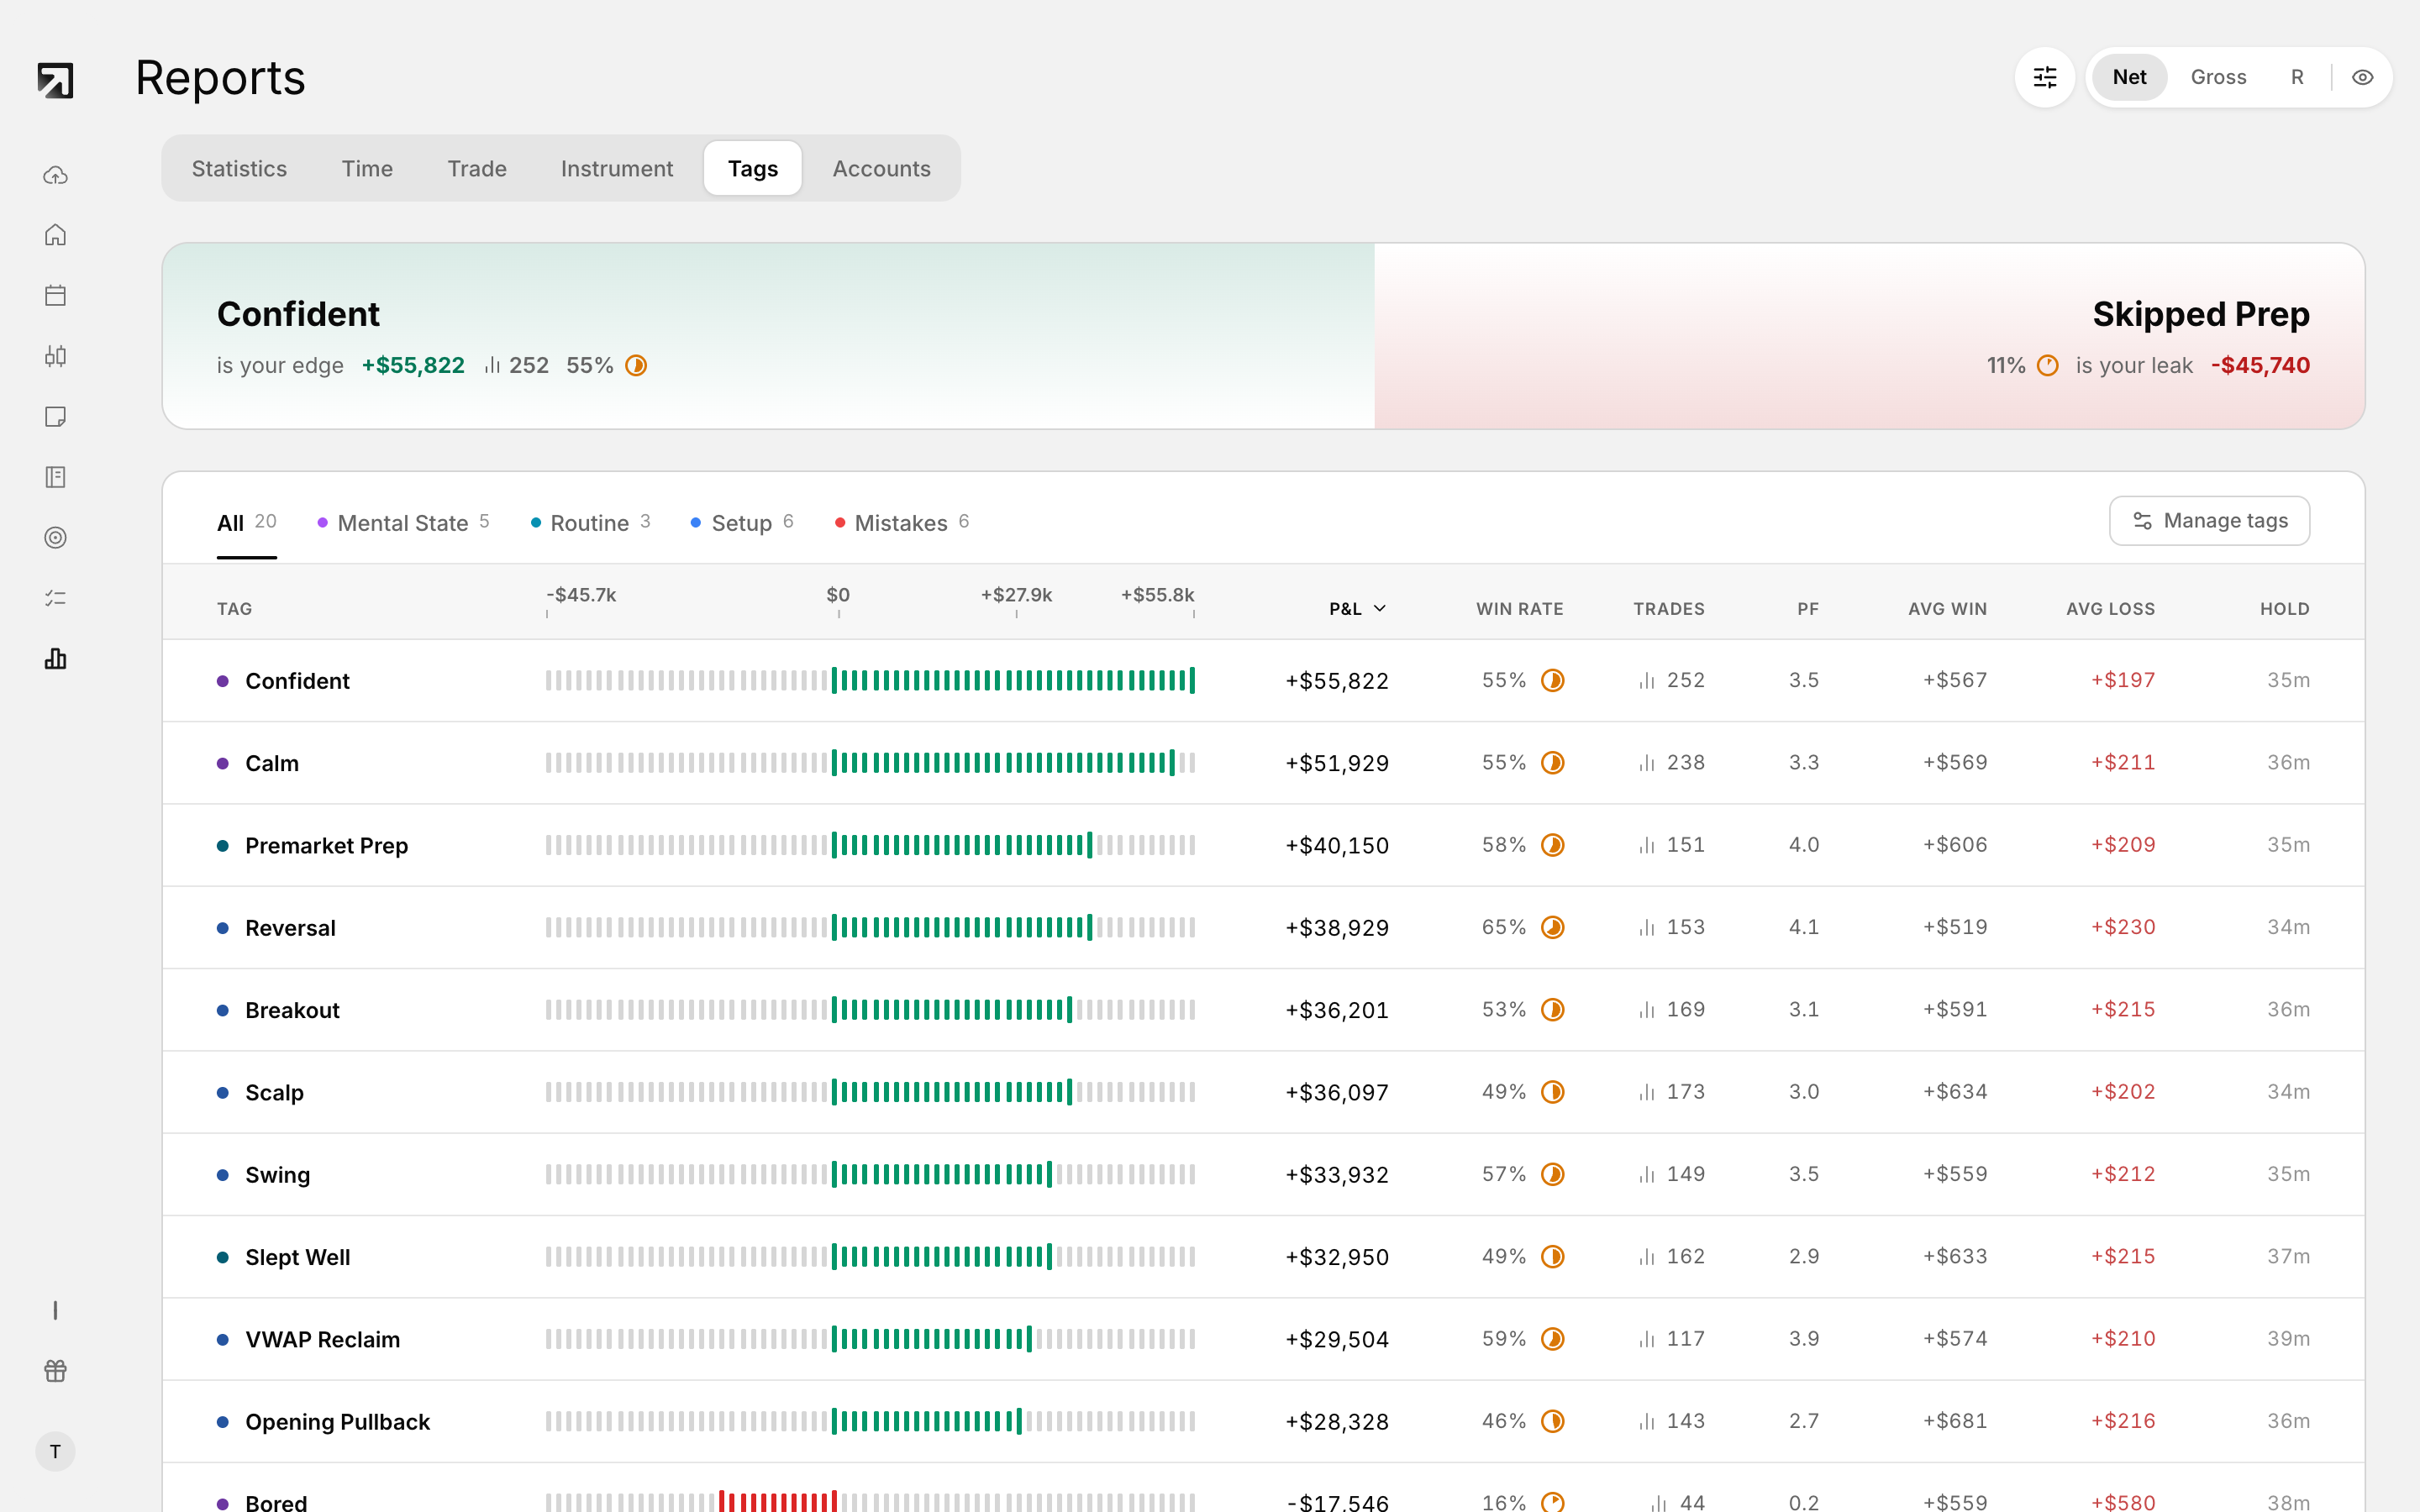Screen dimensions: 2420x1512
Task: Open the Confident edge banner
Action: [768, 336]
